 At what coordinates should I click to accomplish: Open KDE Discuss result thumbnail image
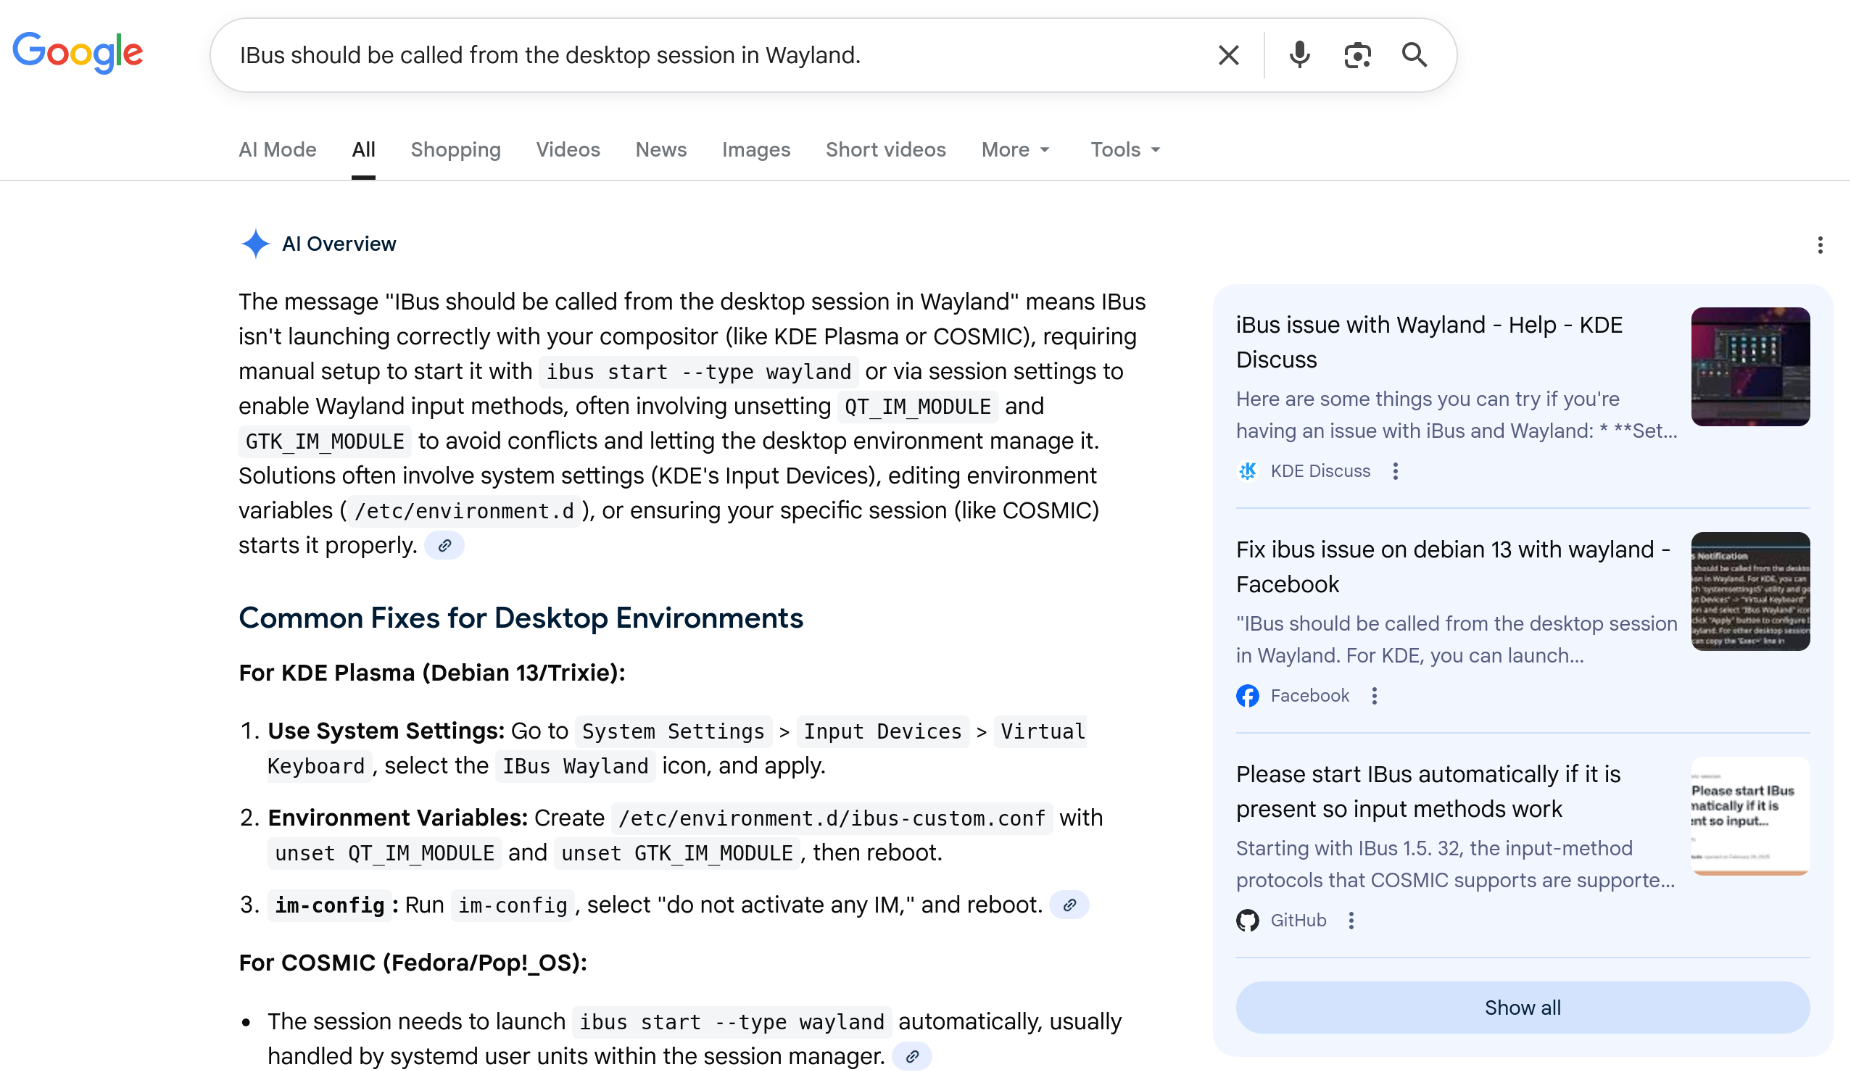1750,366
